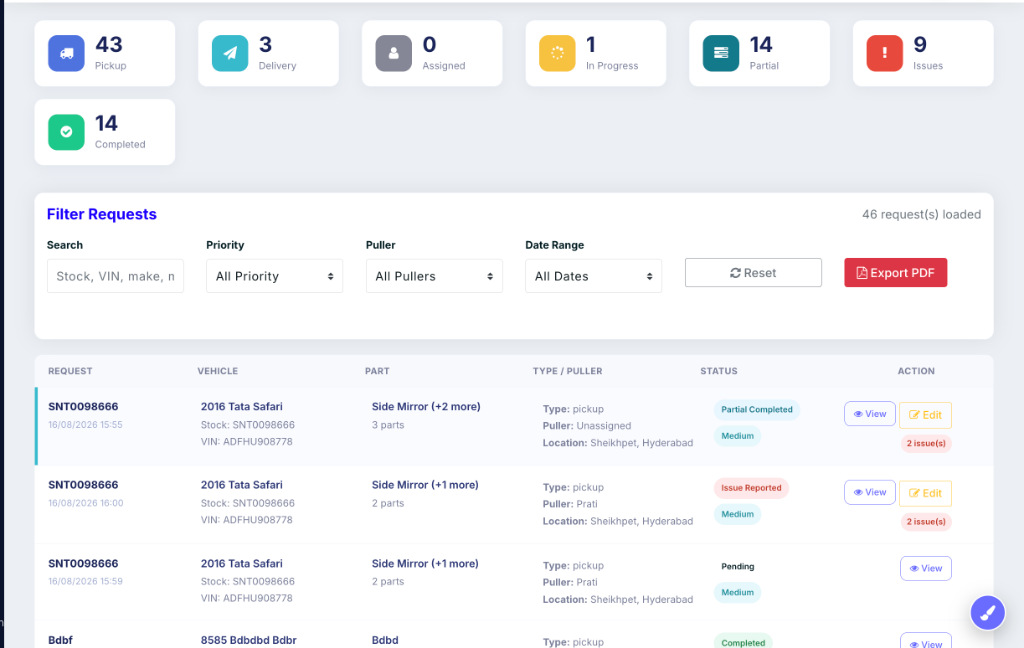Select the Issues count card showing 9

(923, 53)
